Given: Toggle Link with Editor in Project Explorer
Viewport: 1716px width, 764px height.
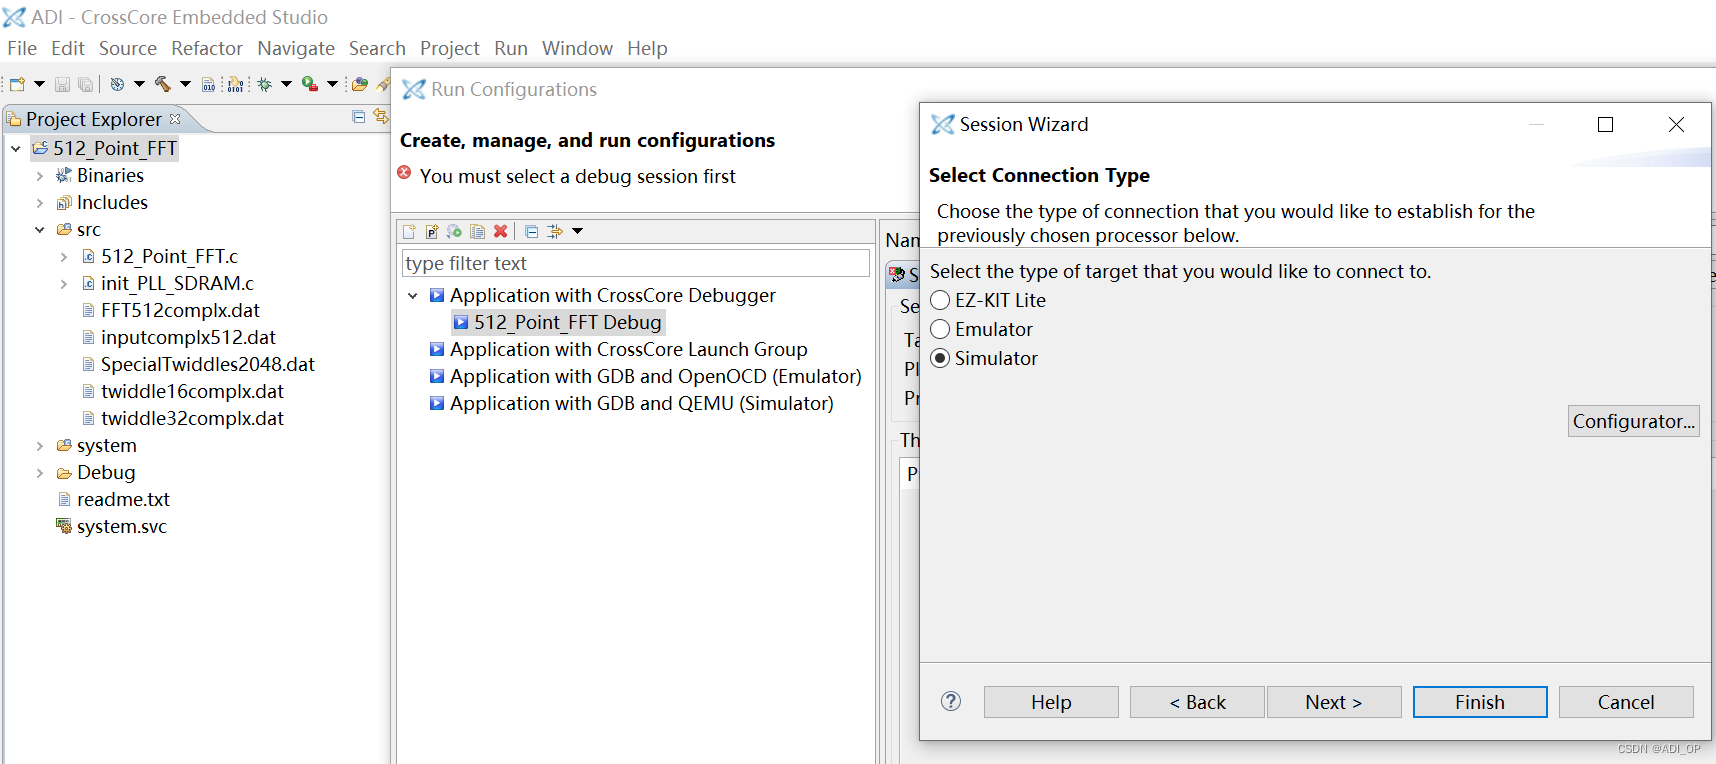Looking at the screenshot, I should pyautogui.click(x=380, y=116).
